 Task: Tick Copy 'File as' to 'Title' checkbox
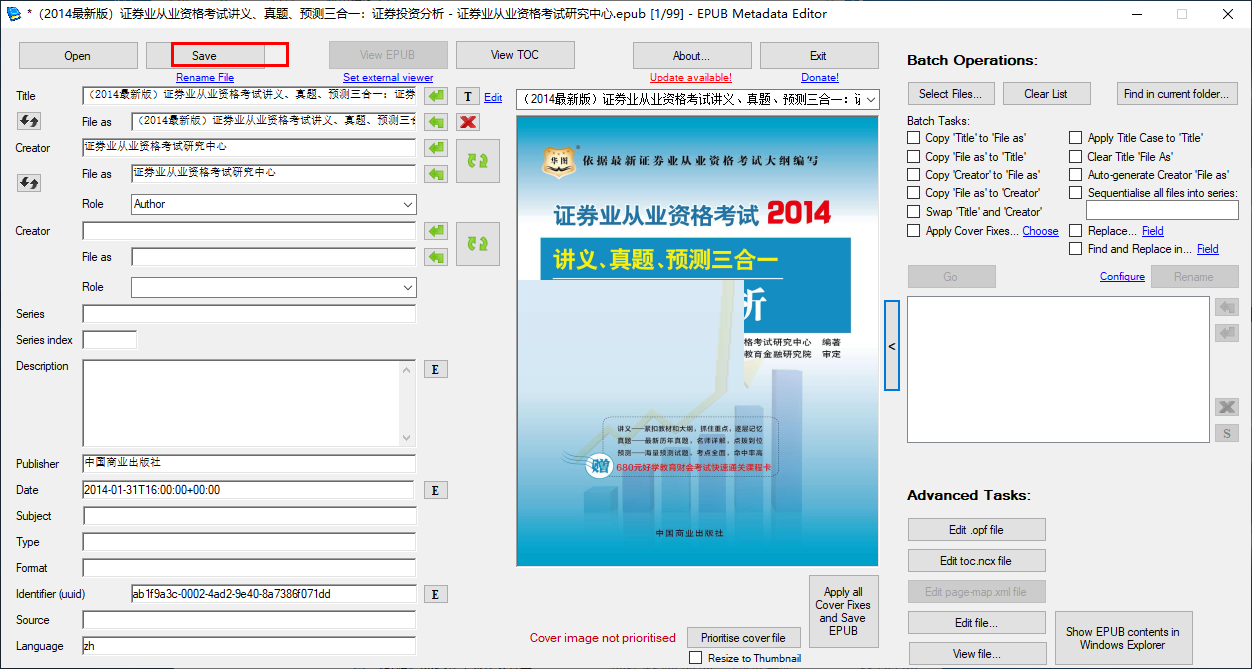(x=913, y=157)
